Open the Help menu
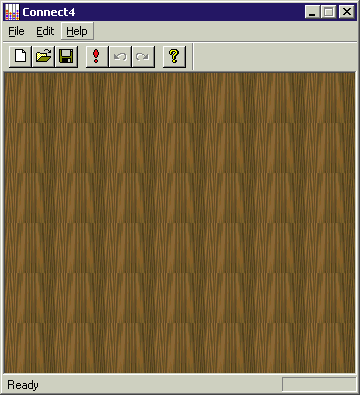Viewport: 360px width, 395px height. (77, 31)
